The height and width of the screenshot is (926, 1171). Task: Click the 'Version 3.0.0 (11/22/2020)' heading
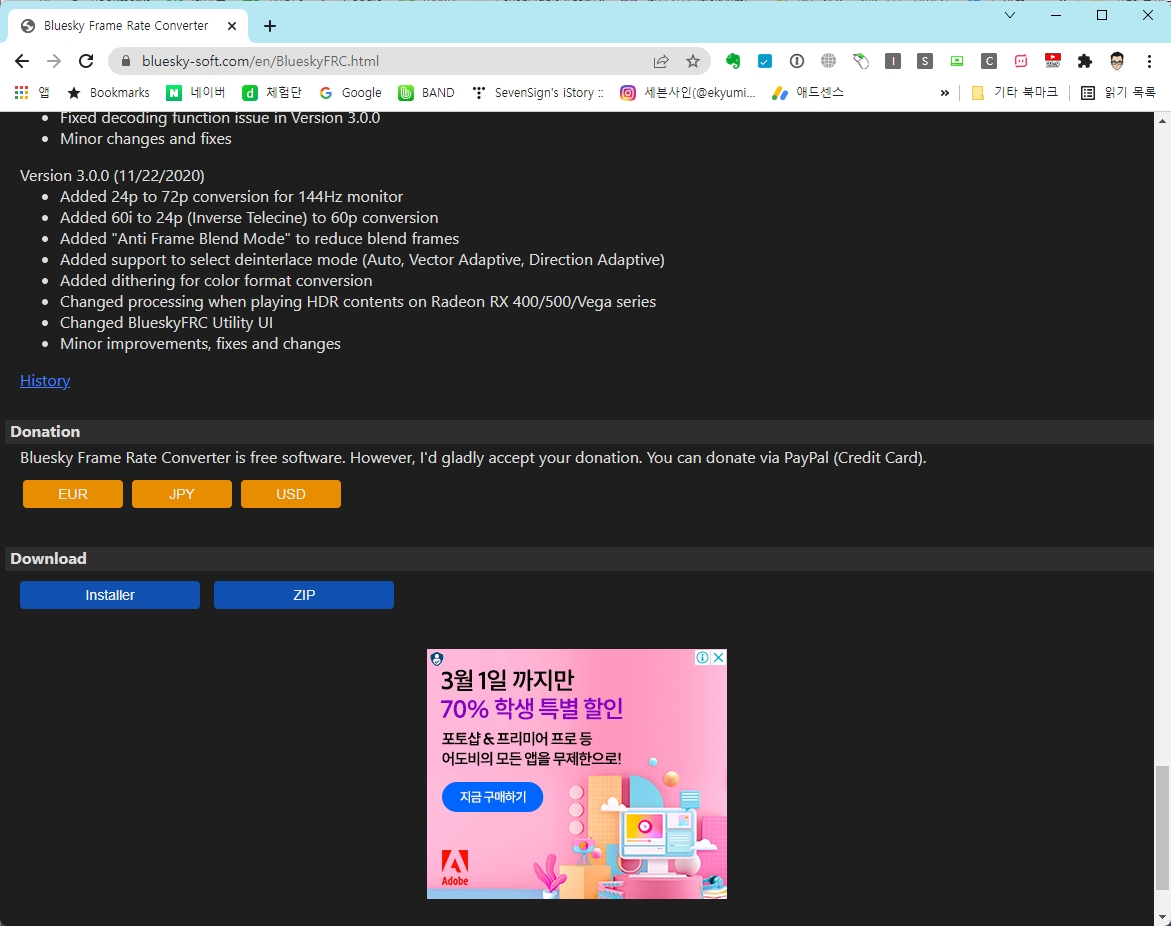coord(112,175)
